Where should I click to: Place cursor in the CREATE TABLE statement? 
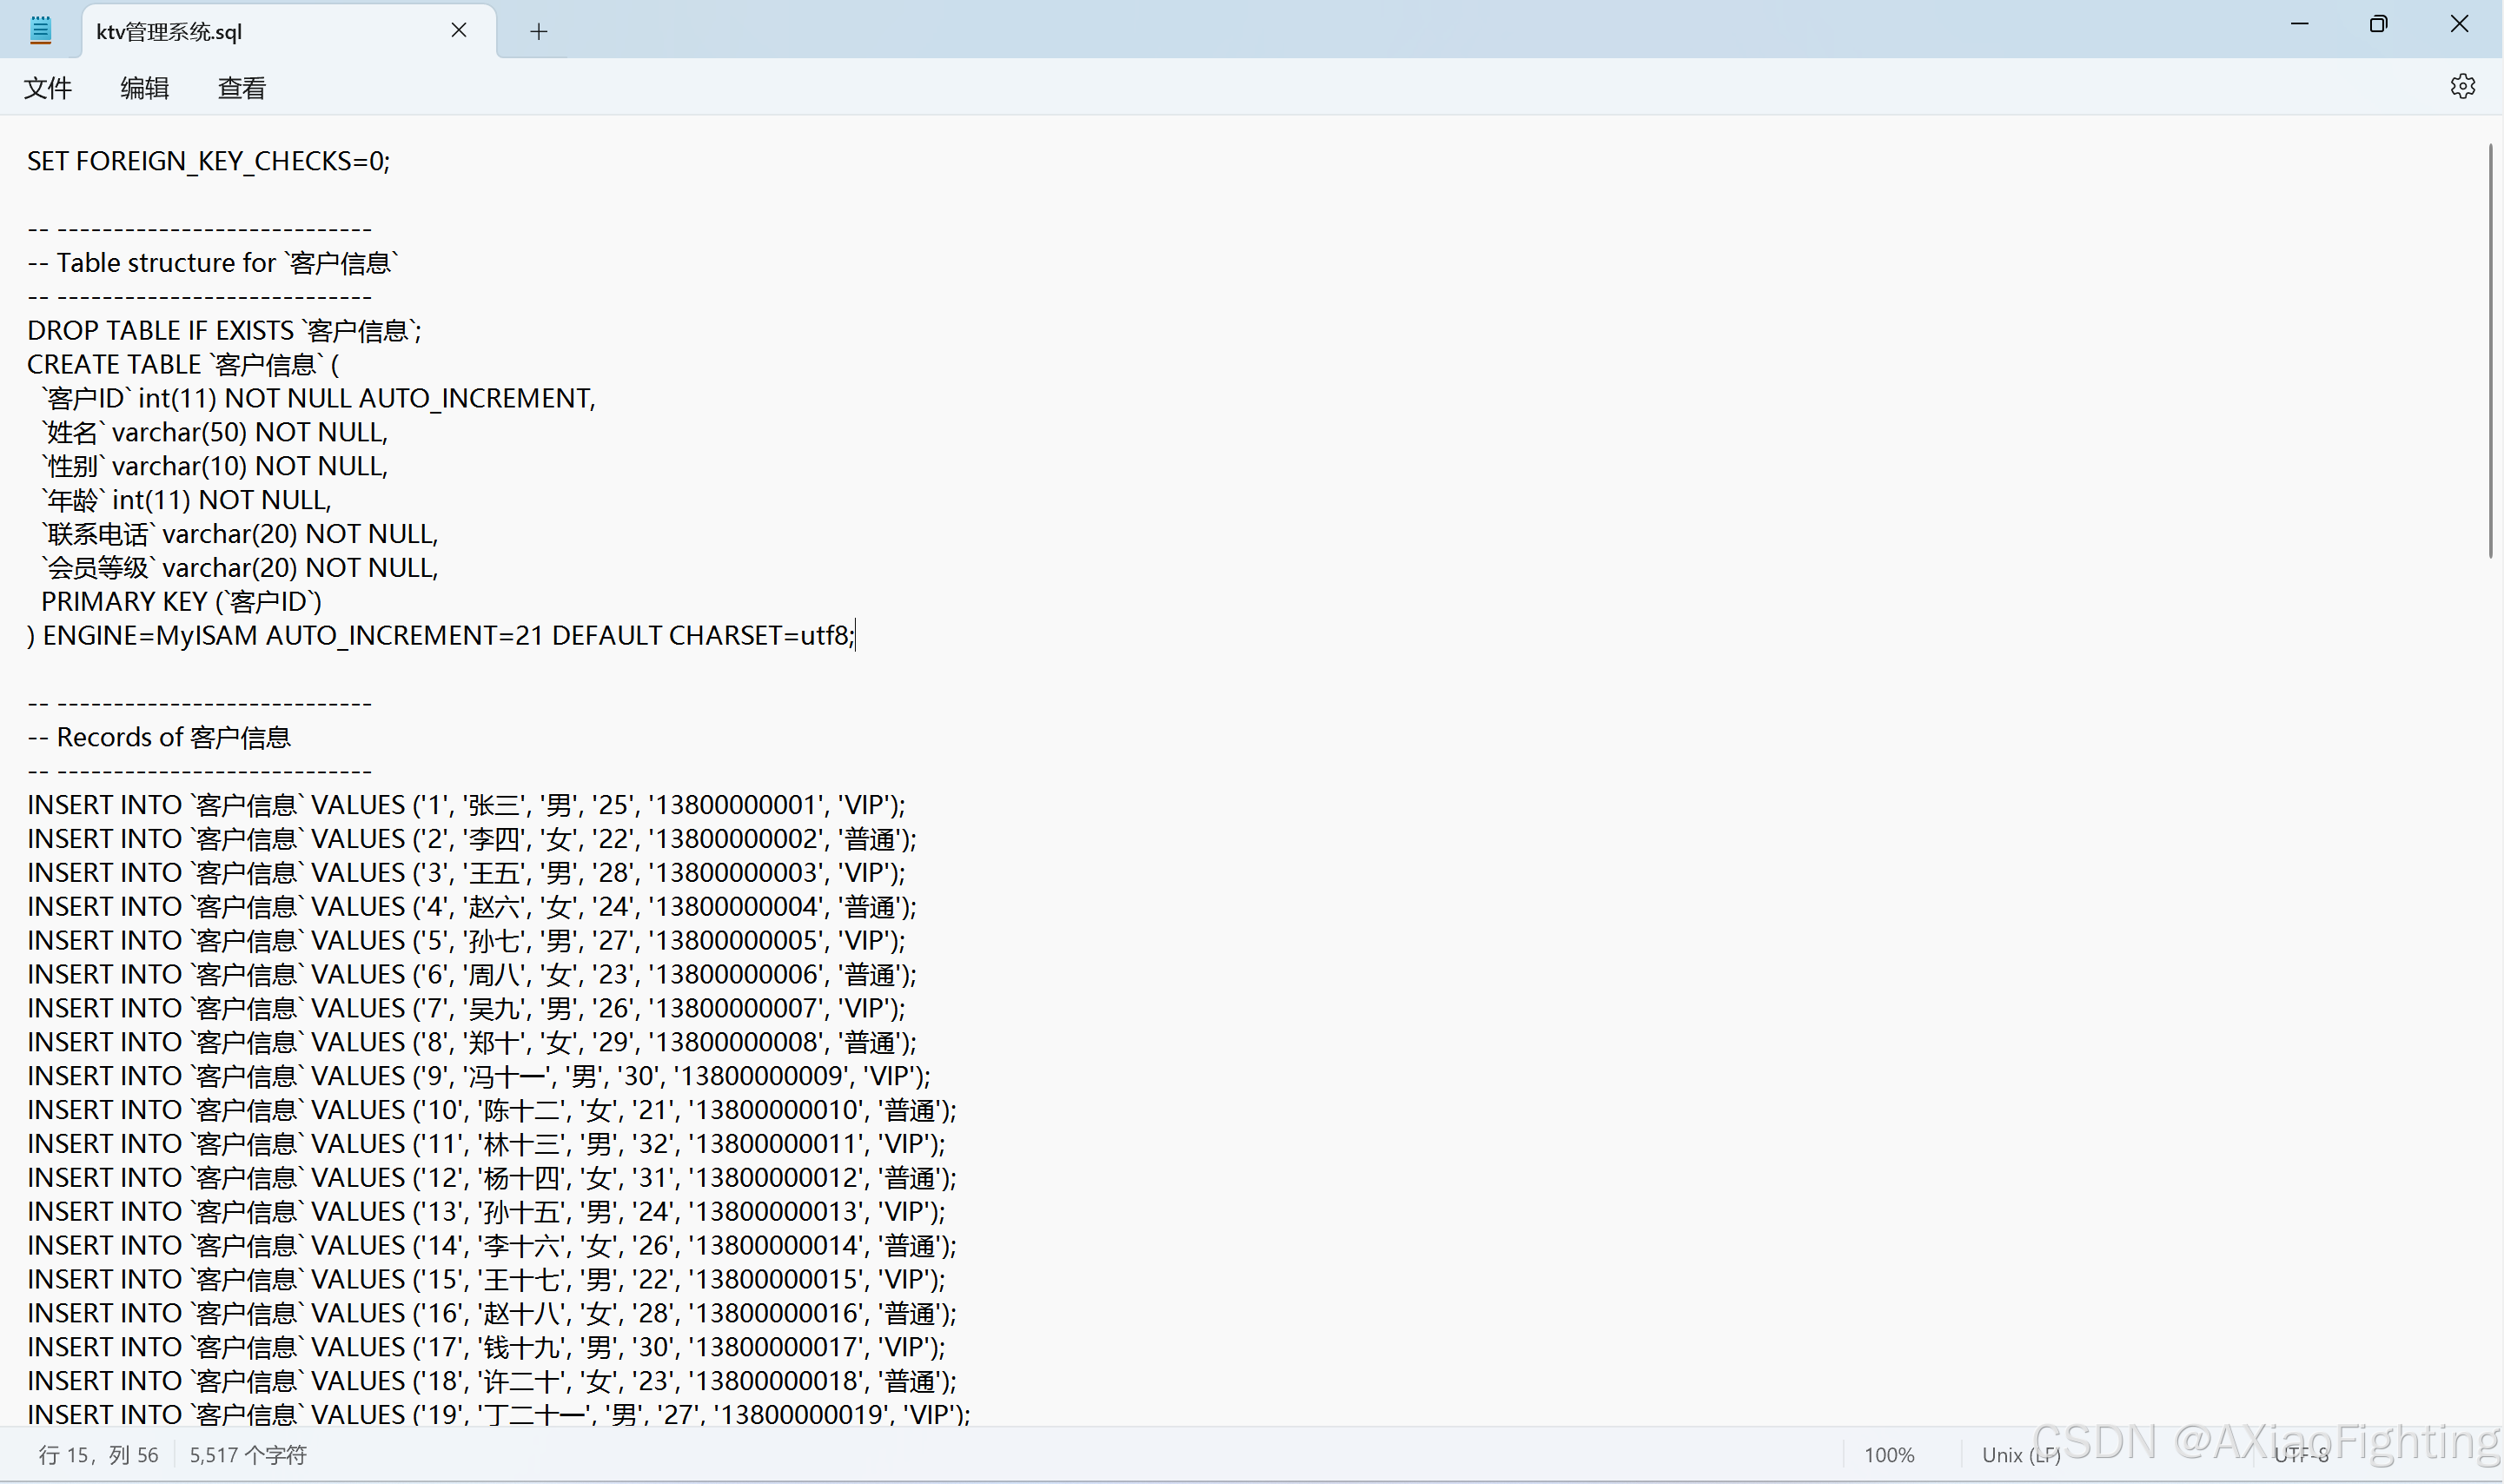point(183,363)
